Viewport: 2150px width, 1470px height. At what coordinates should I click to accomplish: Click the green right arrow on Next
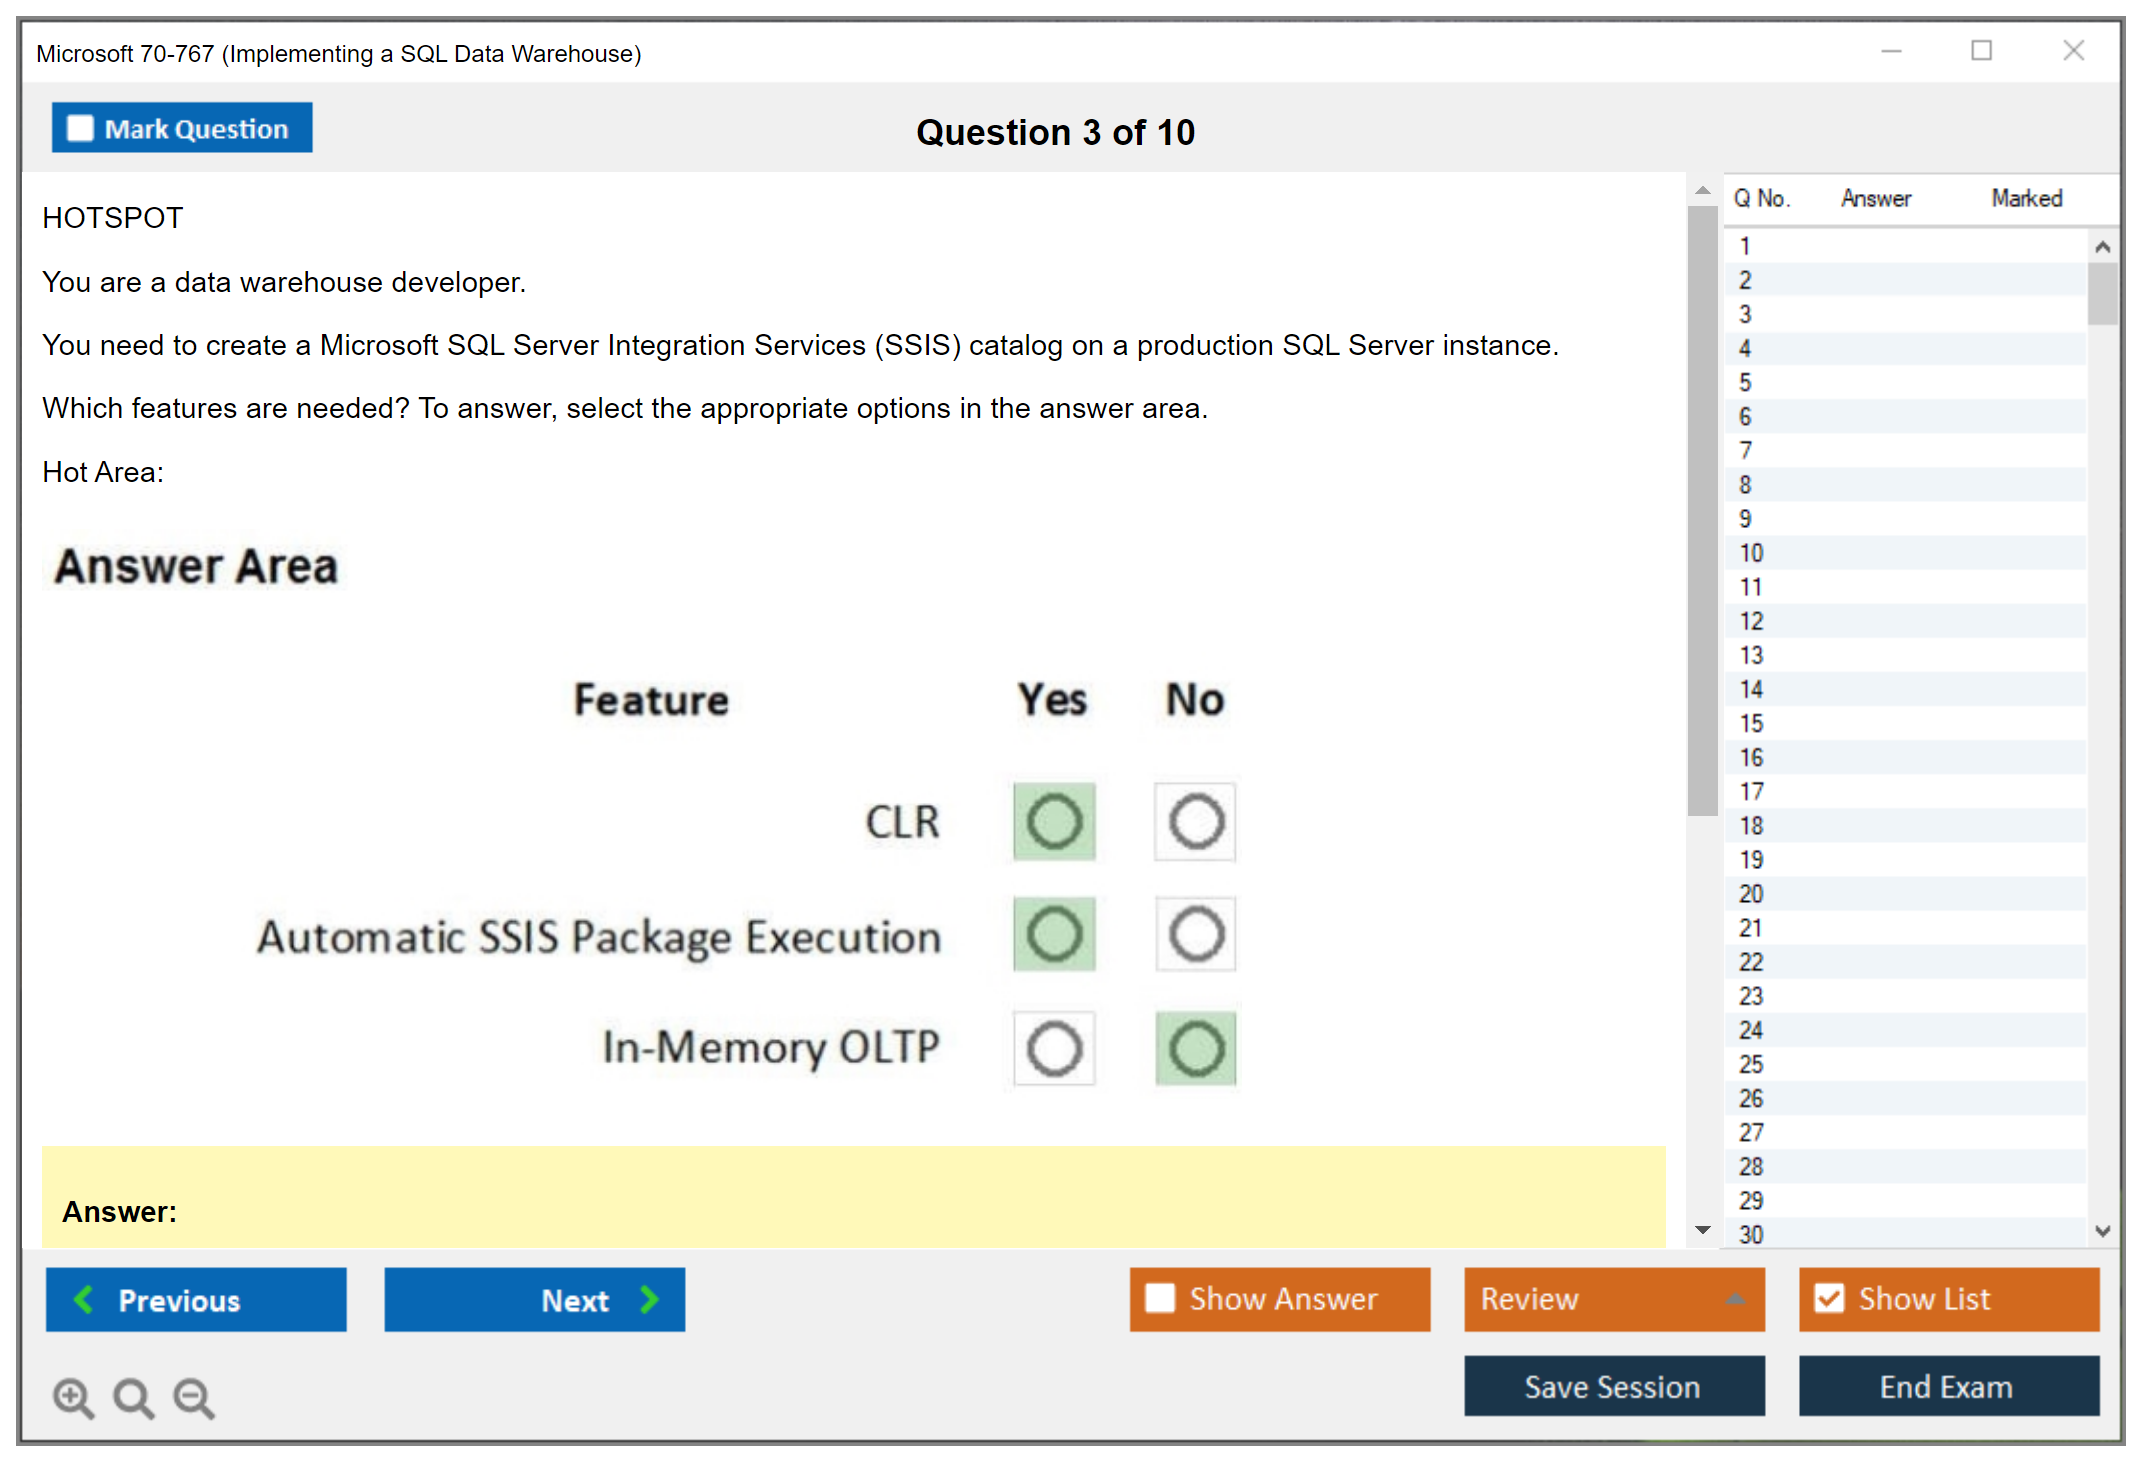coord(649,1299)
